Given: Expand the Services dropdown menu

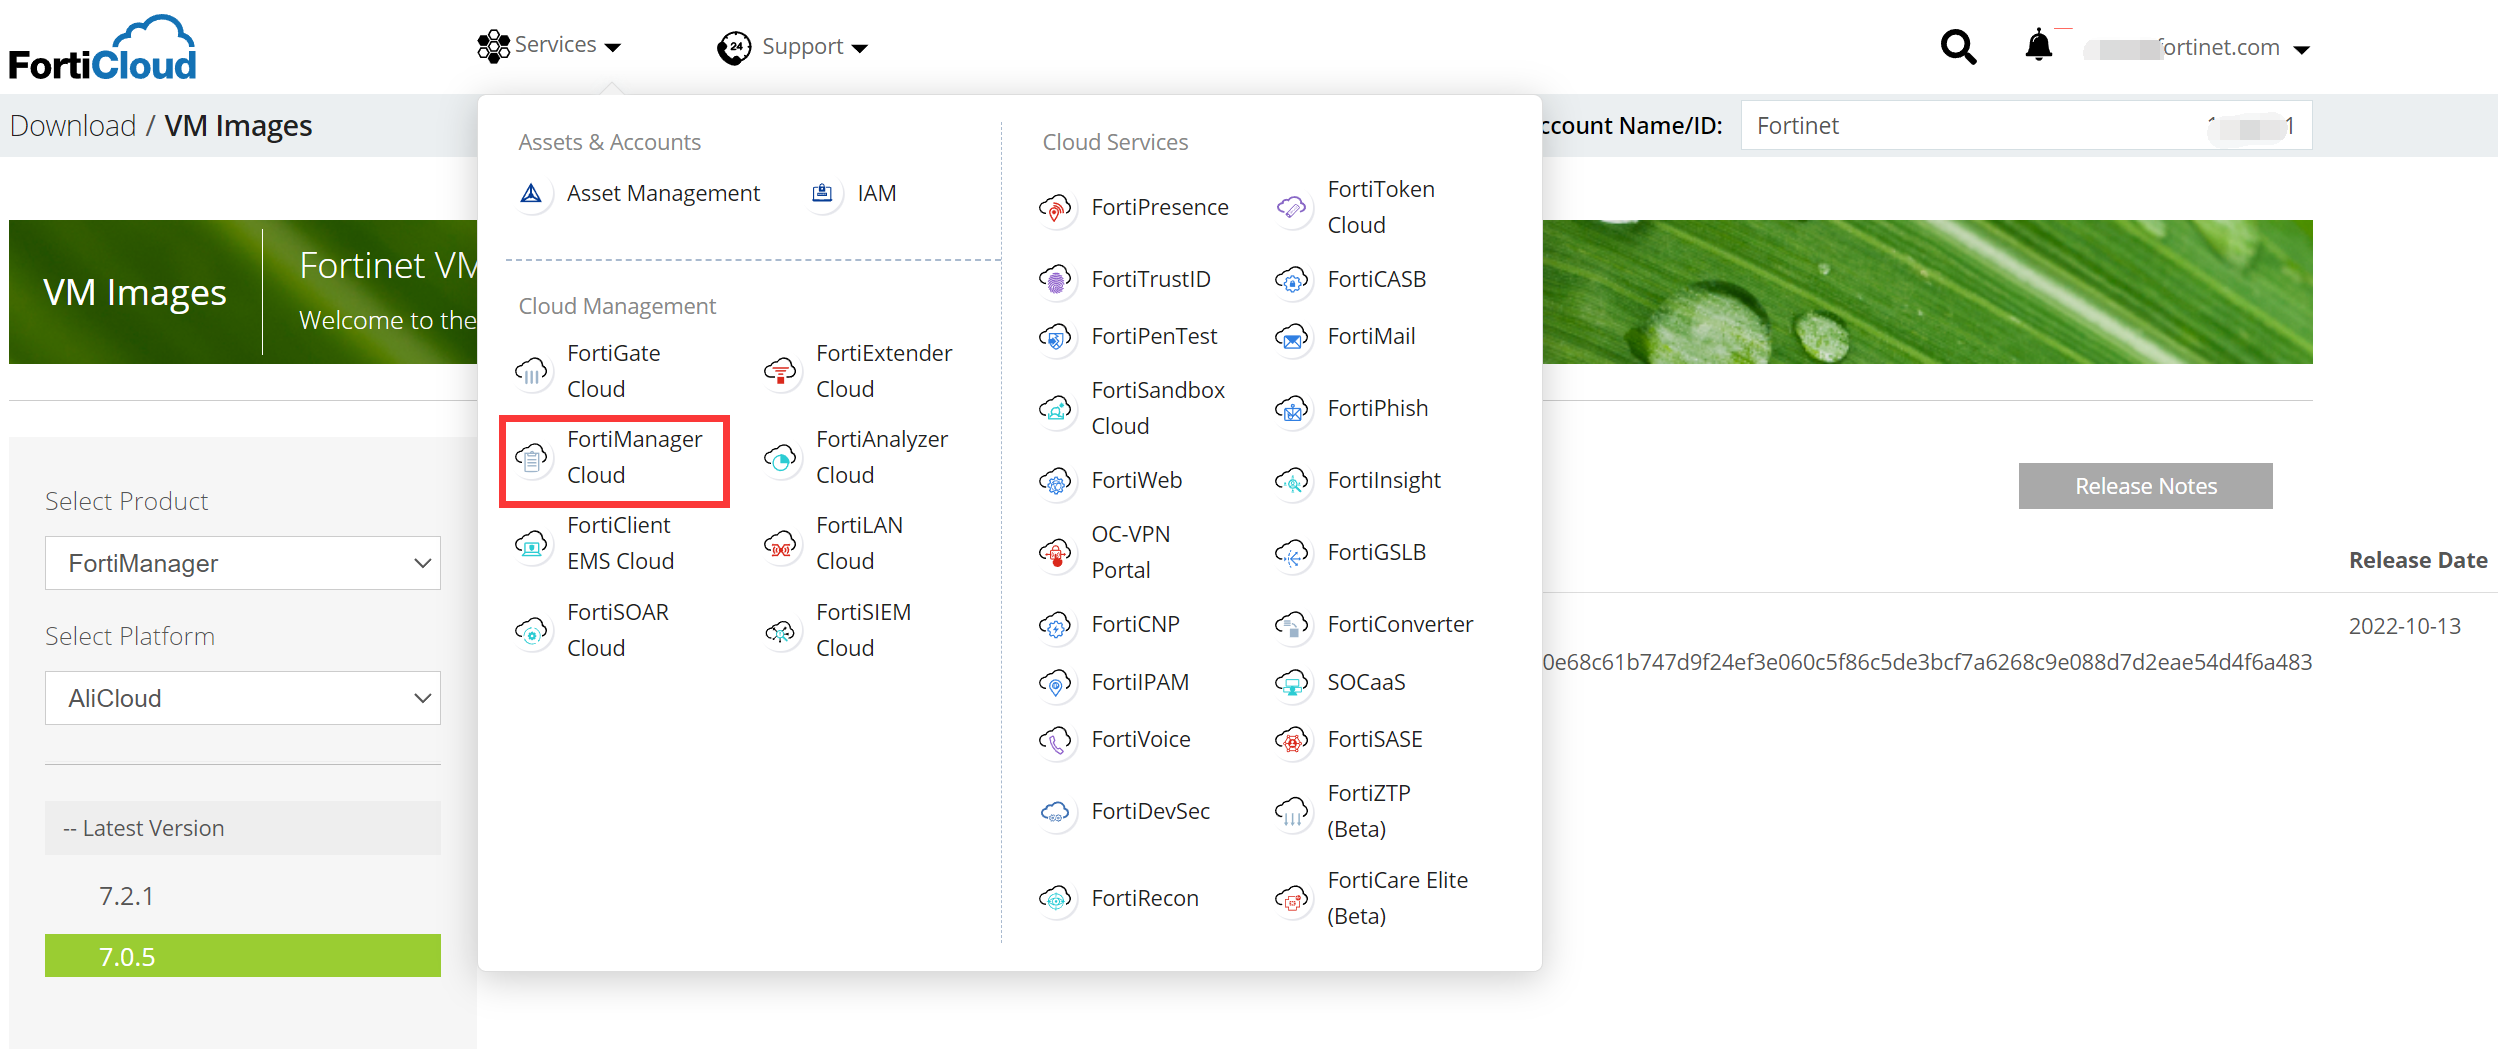Looking at the screenshot, I should point(551,46).
